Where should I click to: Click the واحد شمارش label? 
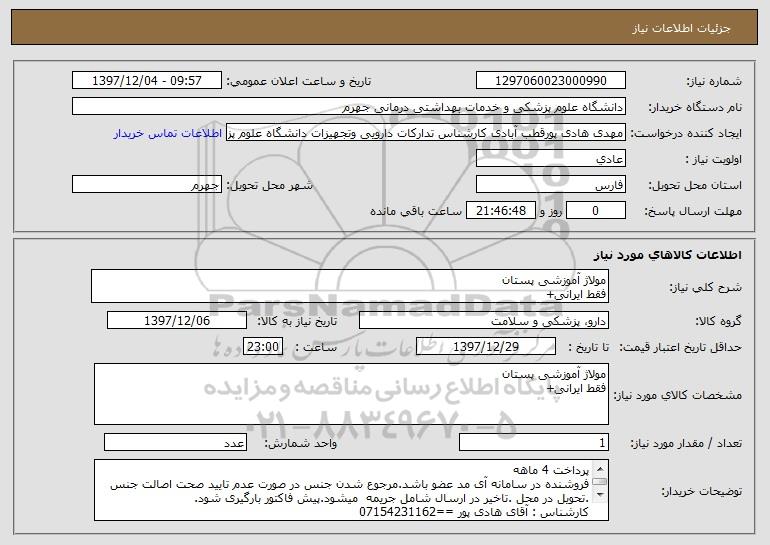301,443
